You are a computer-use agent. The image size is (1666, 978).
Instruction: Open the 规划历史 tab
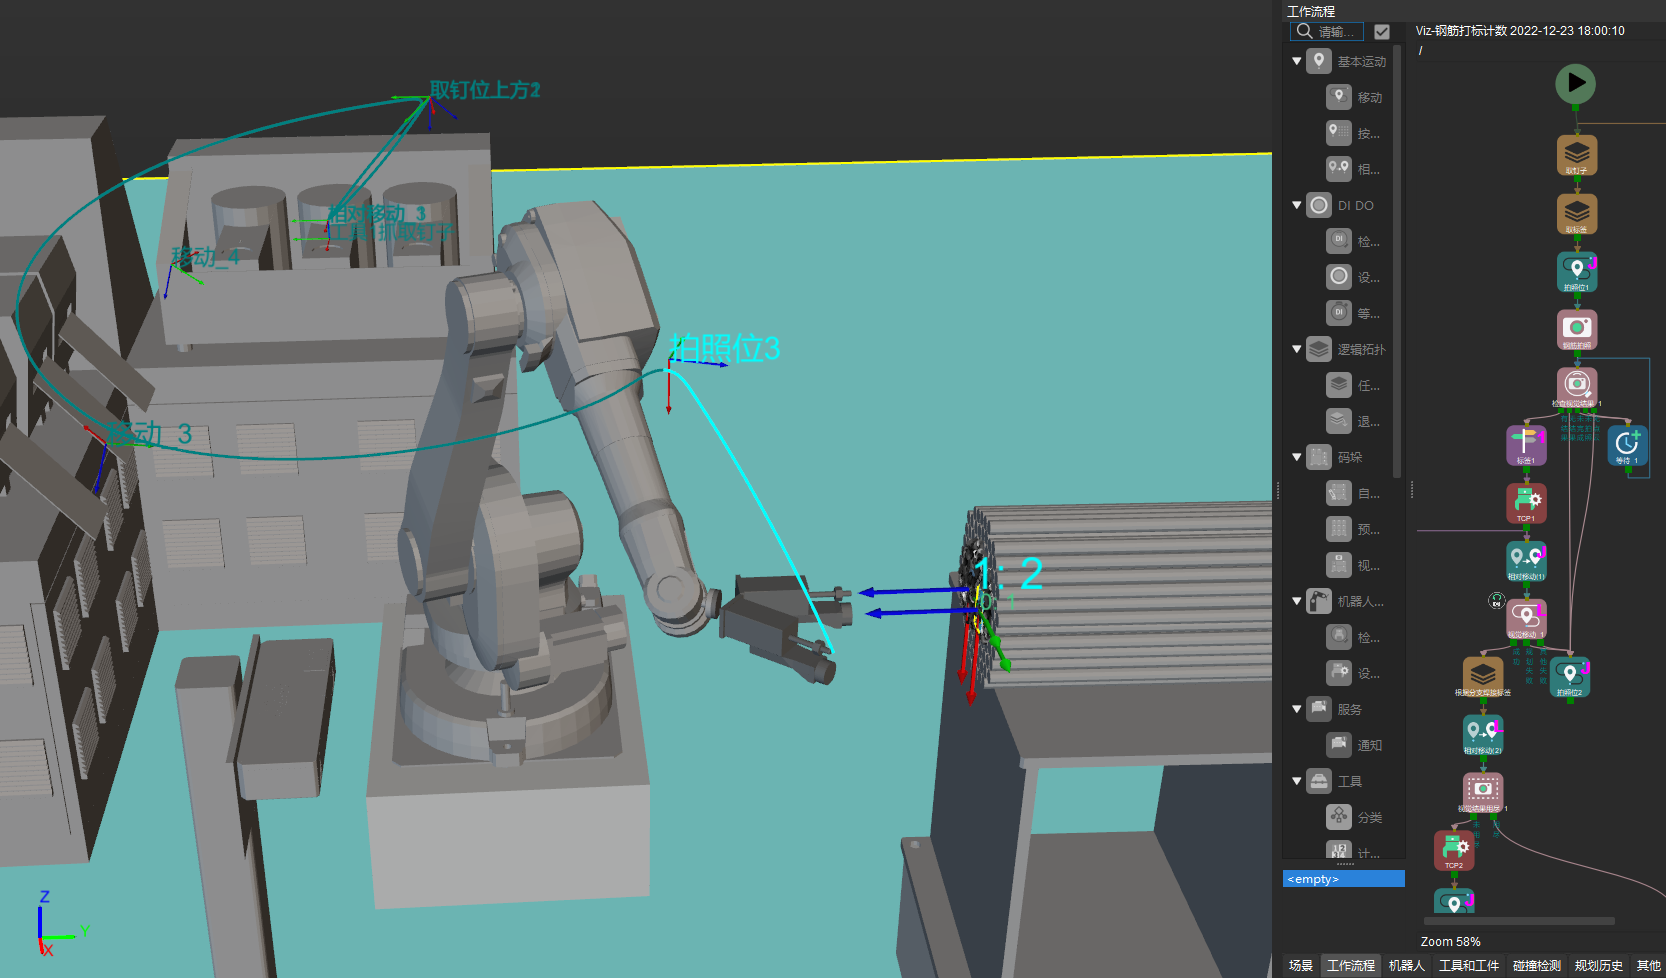click(1598, 965)
